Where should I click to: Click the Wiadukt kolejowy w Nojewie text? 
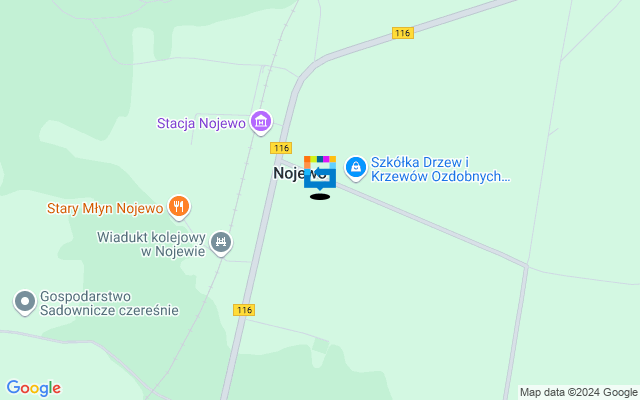(x=151, y=244)
